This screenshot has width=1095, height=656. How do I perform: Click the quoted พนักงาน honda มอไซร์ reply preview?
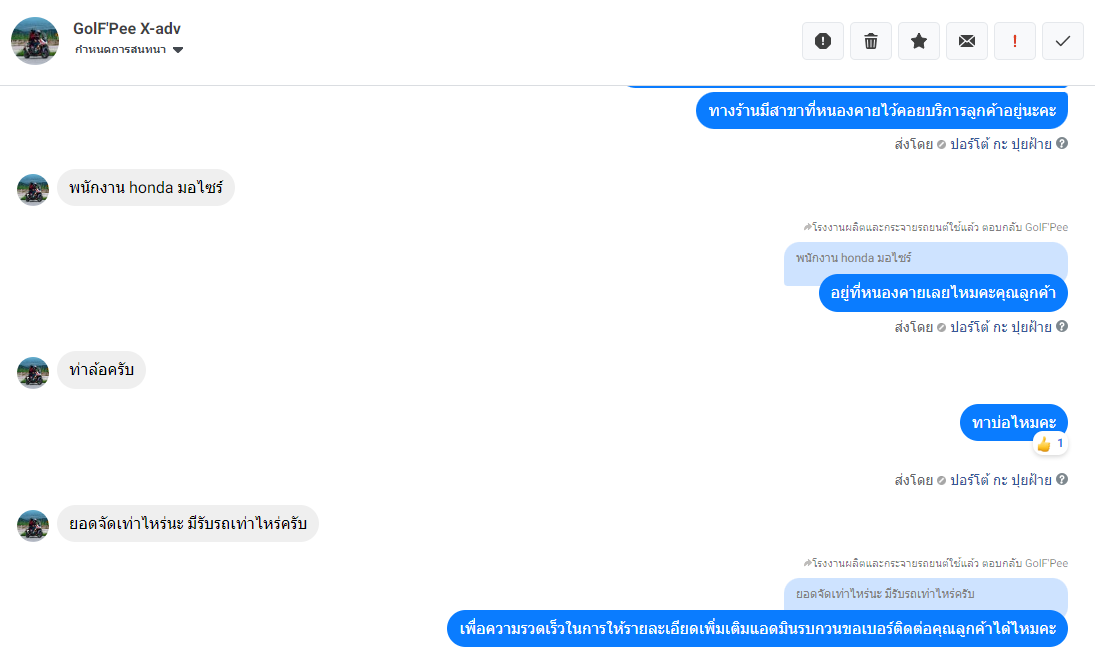(x=925, y=258)
